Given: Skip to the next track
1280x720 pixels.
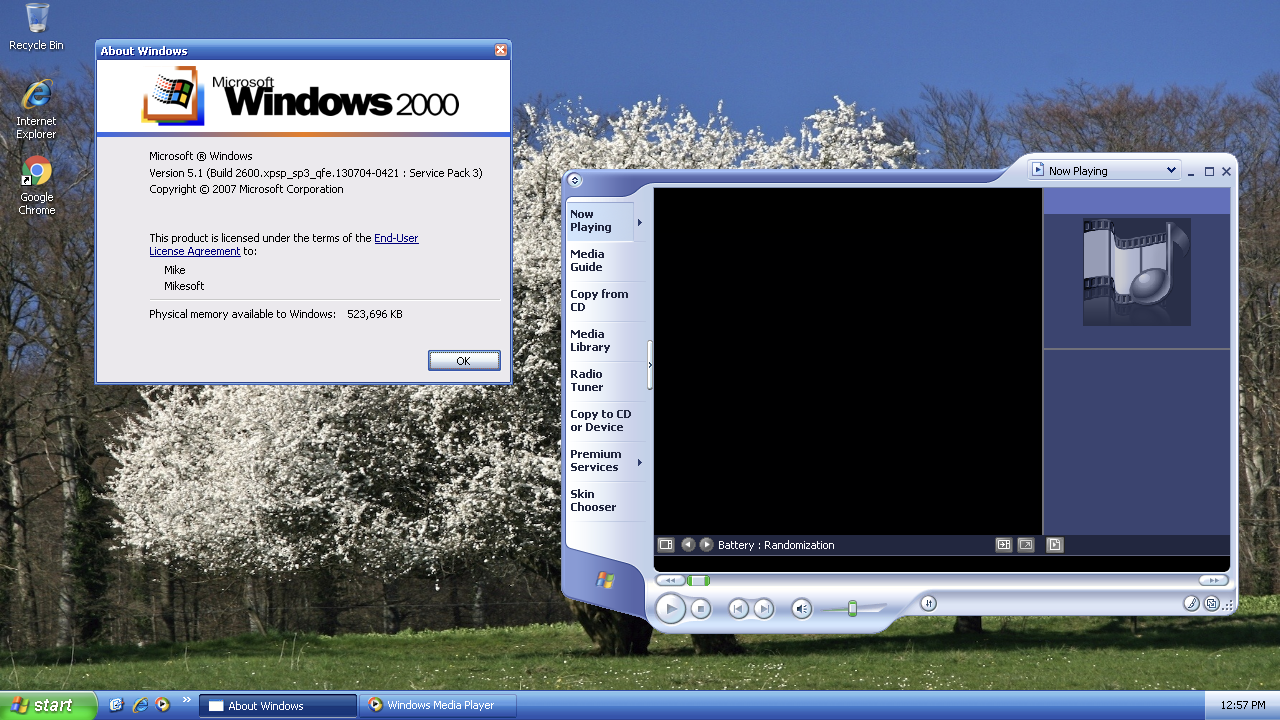Looking at the screenshot, I should (763, 608).
